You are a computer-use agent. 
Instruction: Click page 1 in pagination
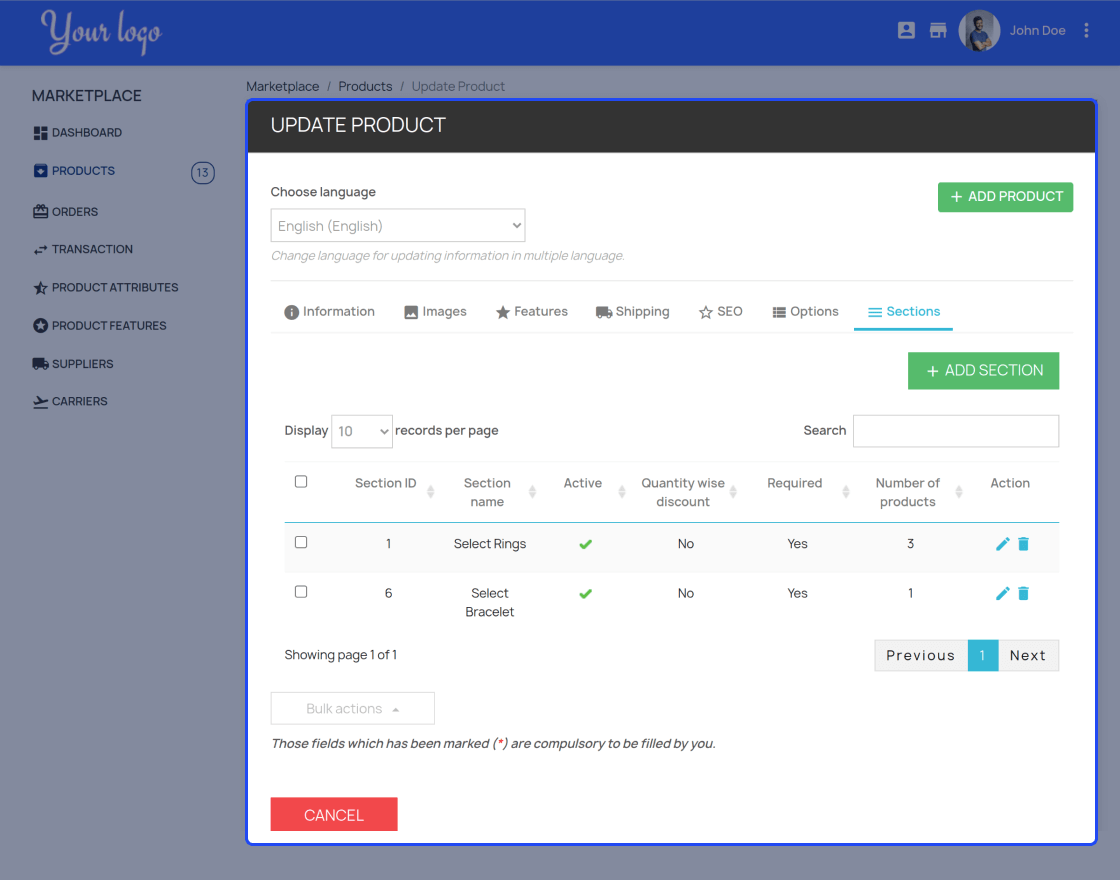[x=983, y=656]
